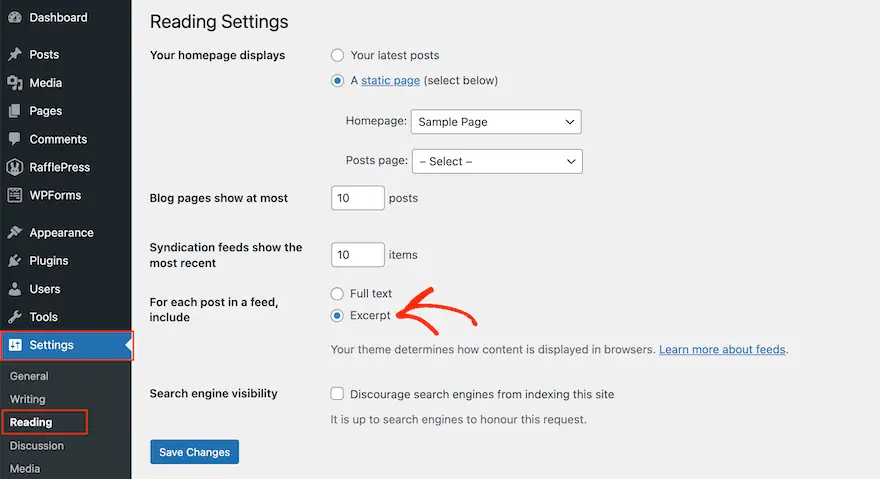Select the Your latest posts radio
Screen dimensions: 880x479
pyautogui.click(x=337, y=55)
